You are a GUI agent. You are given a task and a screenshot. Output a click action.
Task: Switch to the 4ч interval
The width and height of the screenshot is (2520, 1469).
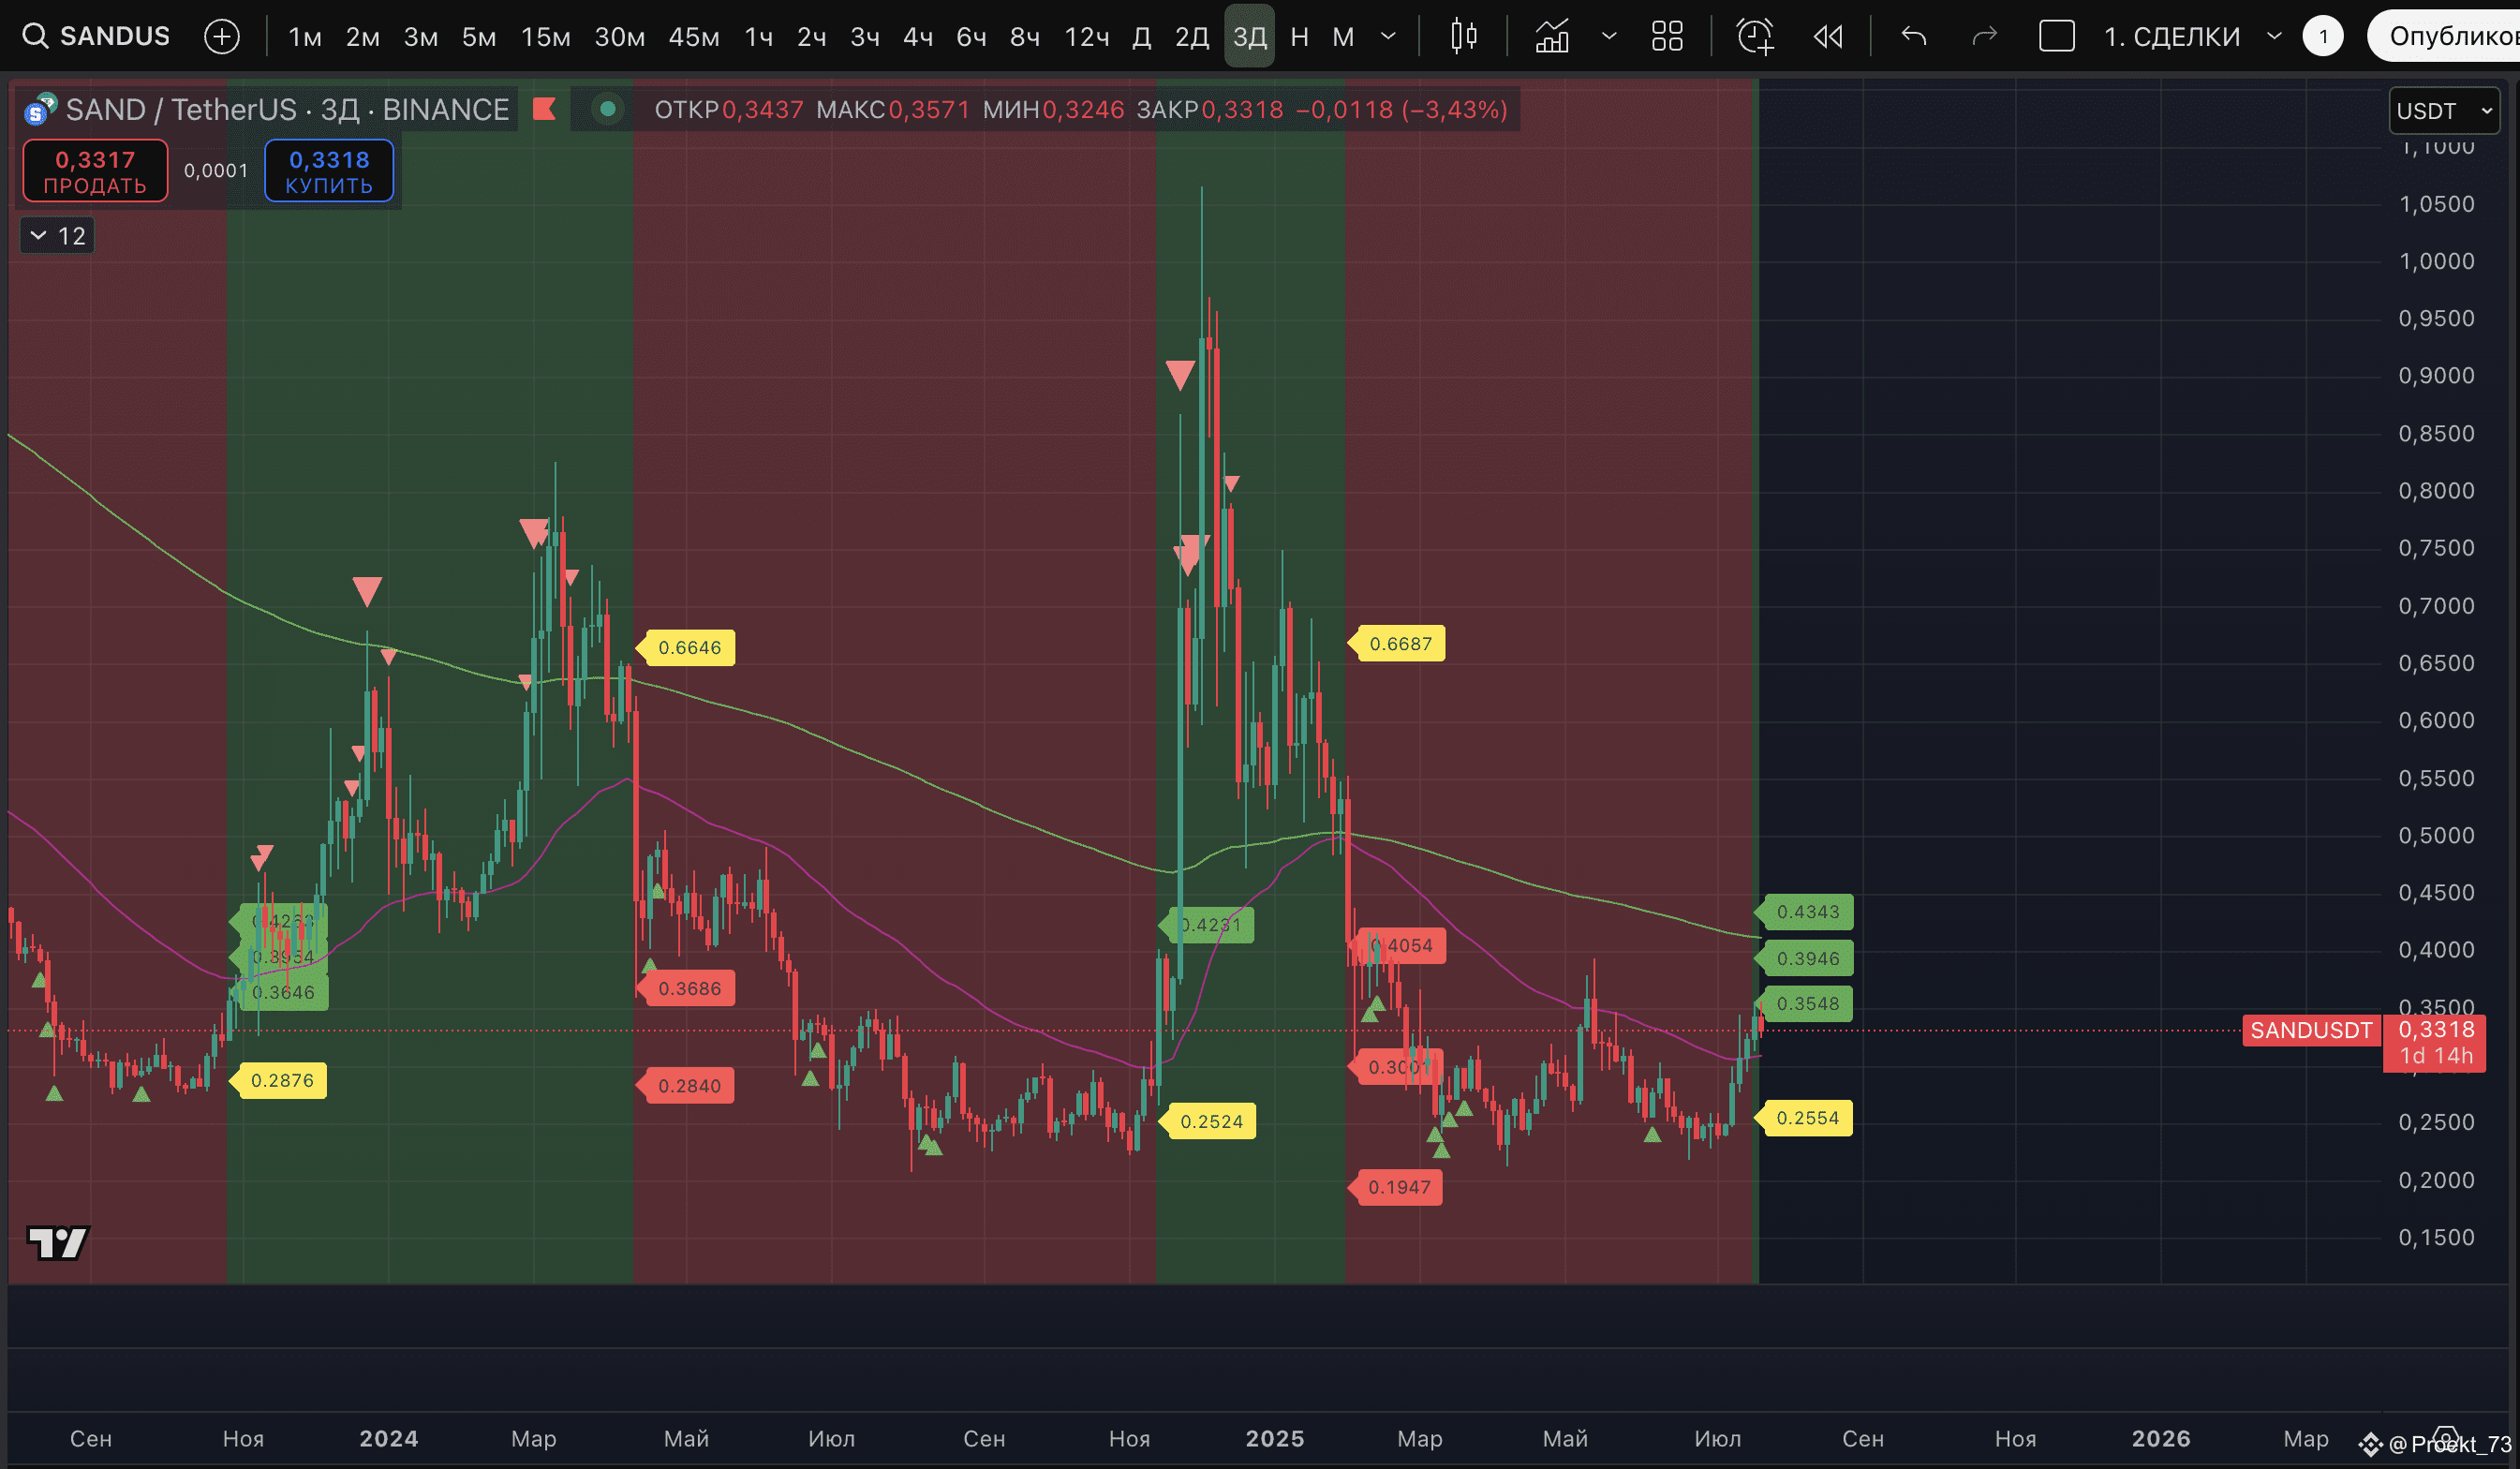click(x=917, y=37)
